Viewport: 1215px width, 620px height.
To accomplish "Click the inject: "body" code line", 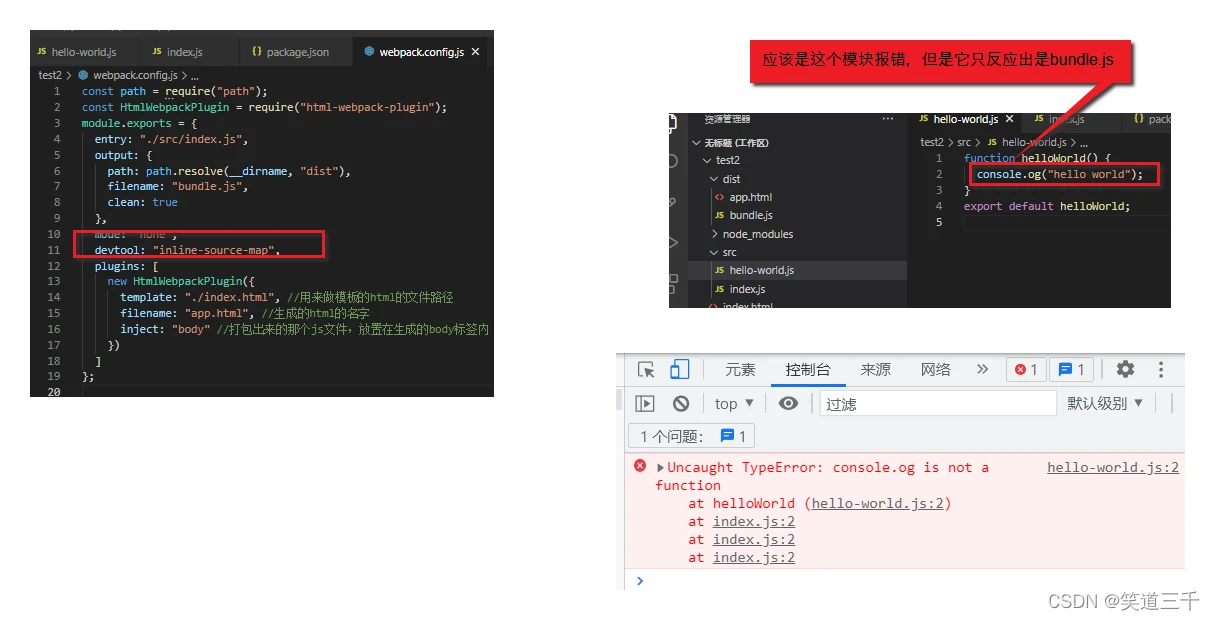I will pyautogui.click(x=305, y=329).
